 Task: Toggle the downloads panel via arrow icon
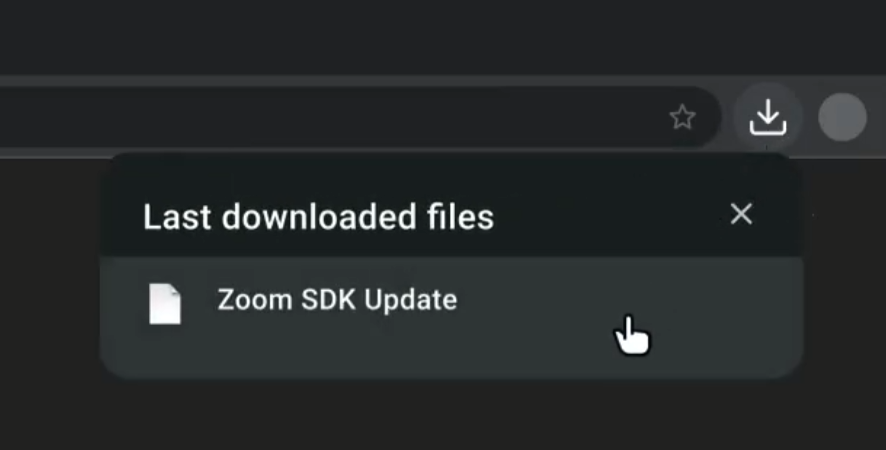767,117
